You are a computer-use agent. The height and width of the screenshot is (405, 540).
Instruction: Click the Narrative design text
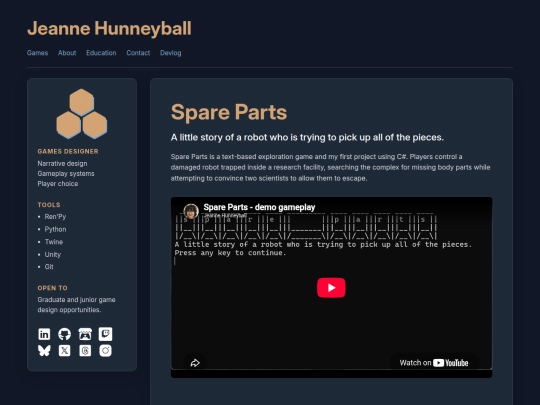tap(62, 163)
